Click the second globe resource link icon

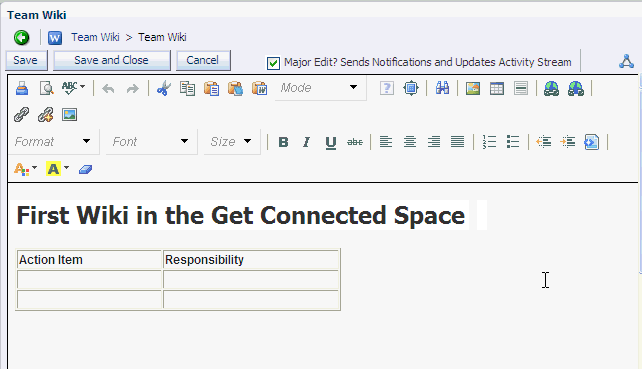576,88
